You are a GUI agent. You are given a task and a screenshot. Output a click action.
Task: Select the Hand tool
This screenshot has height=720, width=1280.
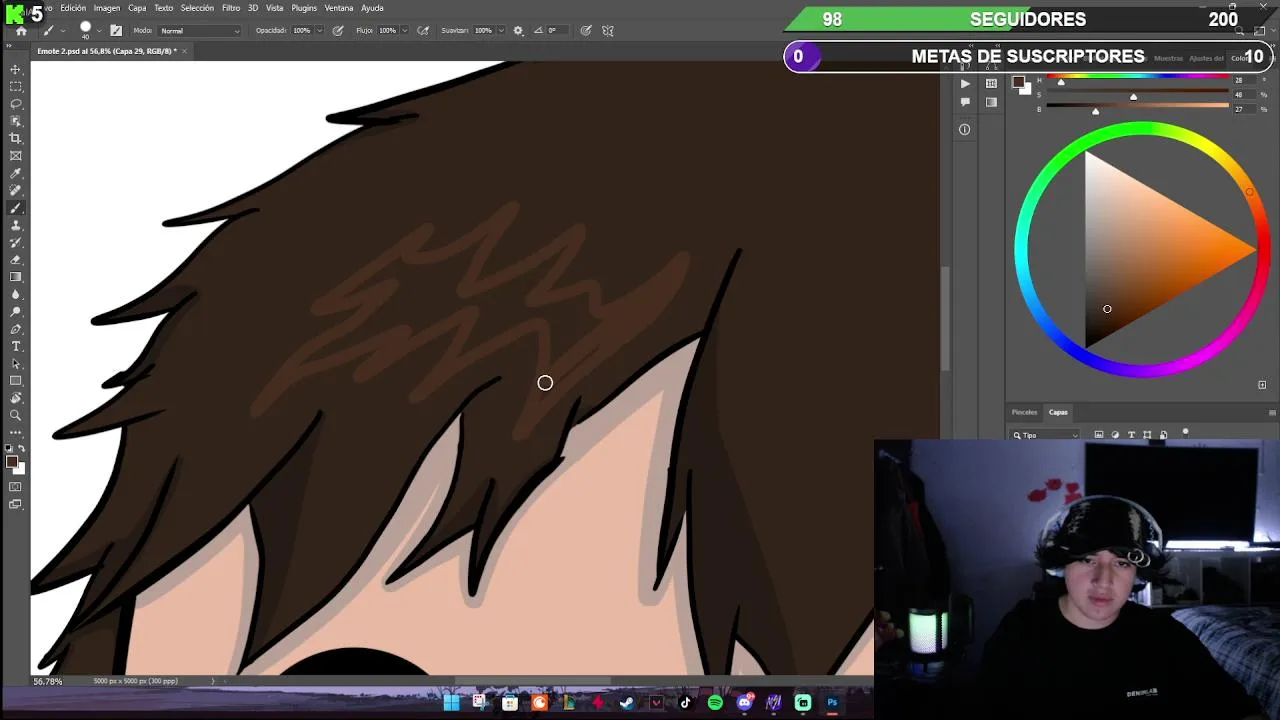pyautogui.click(x=16, y=398)
